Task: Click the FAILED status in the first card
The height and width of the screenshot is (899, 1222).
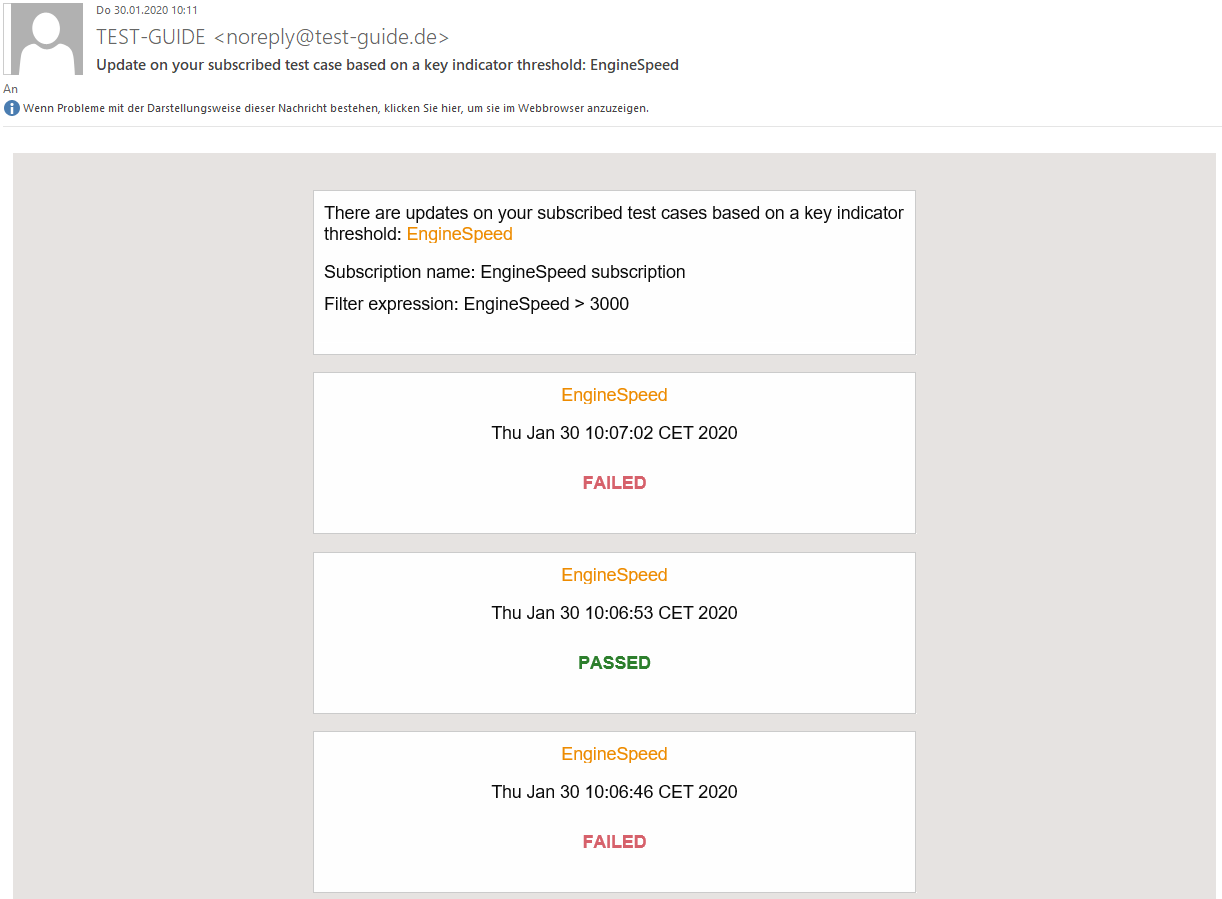Action: 614,482
